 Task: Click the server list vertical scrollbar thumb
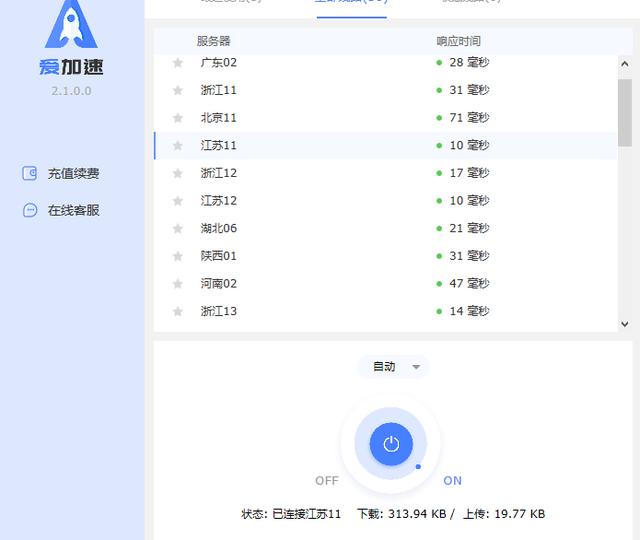(x=625, y=112)
